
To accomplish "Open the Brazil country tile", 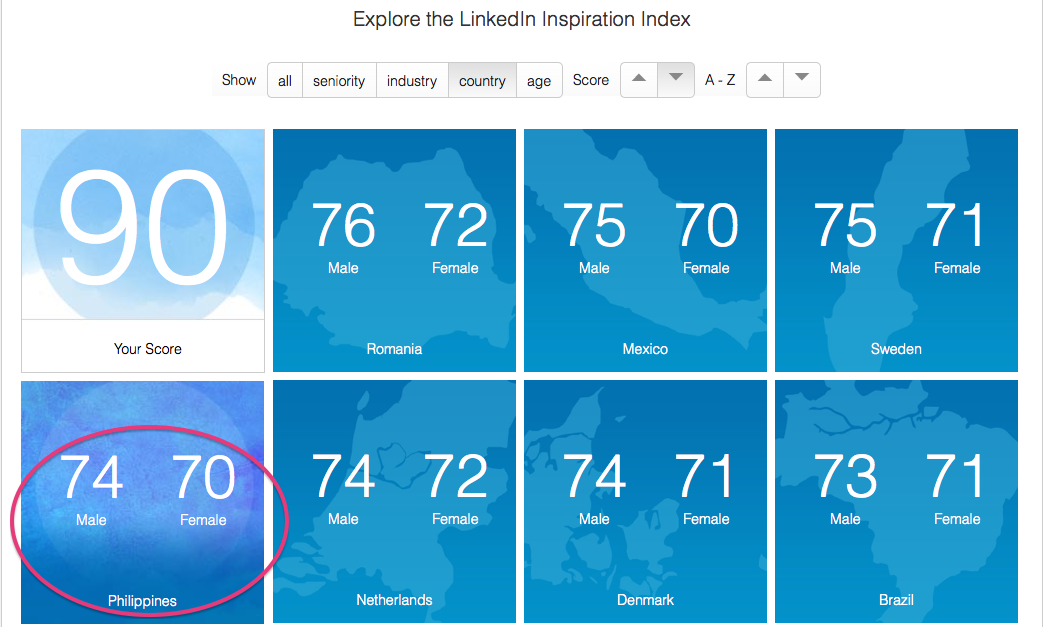I will pos(897,502).
